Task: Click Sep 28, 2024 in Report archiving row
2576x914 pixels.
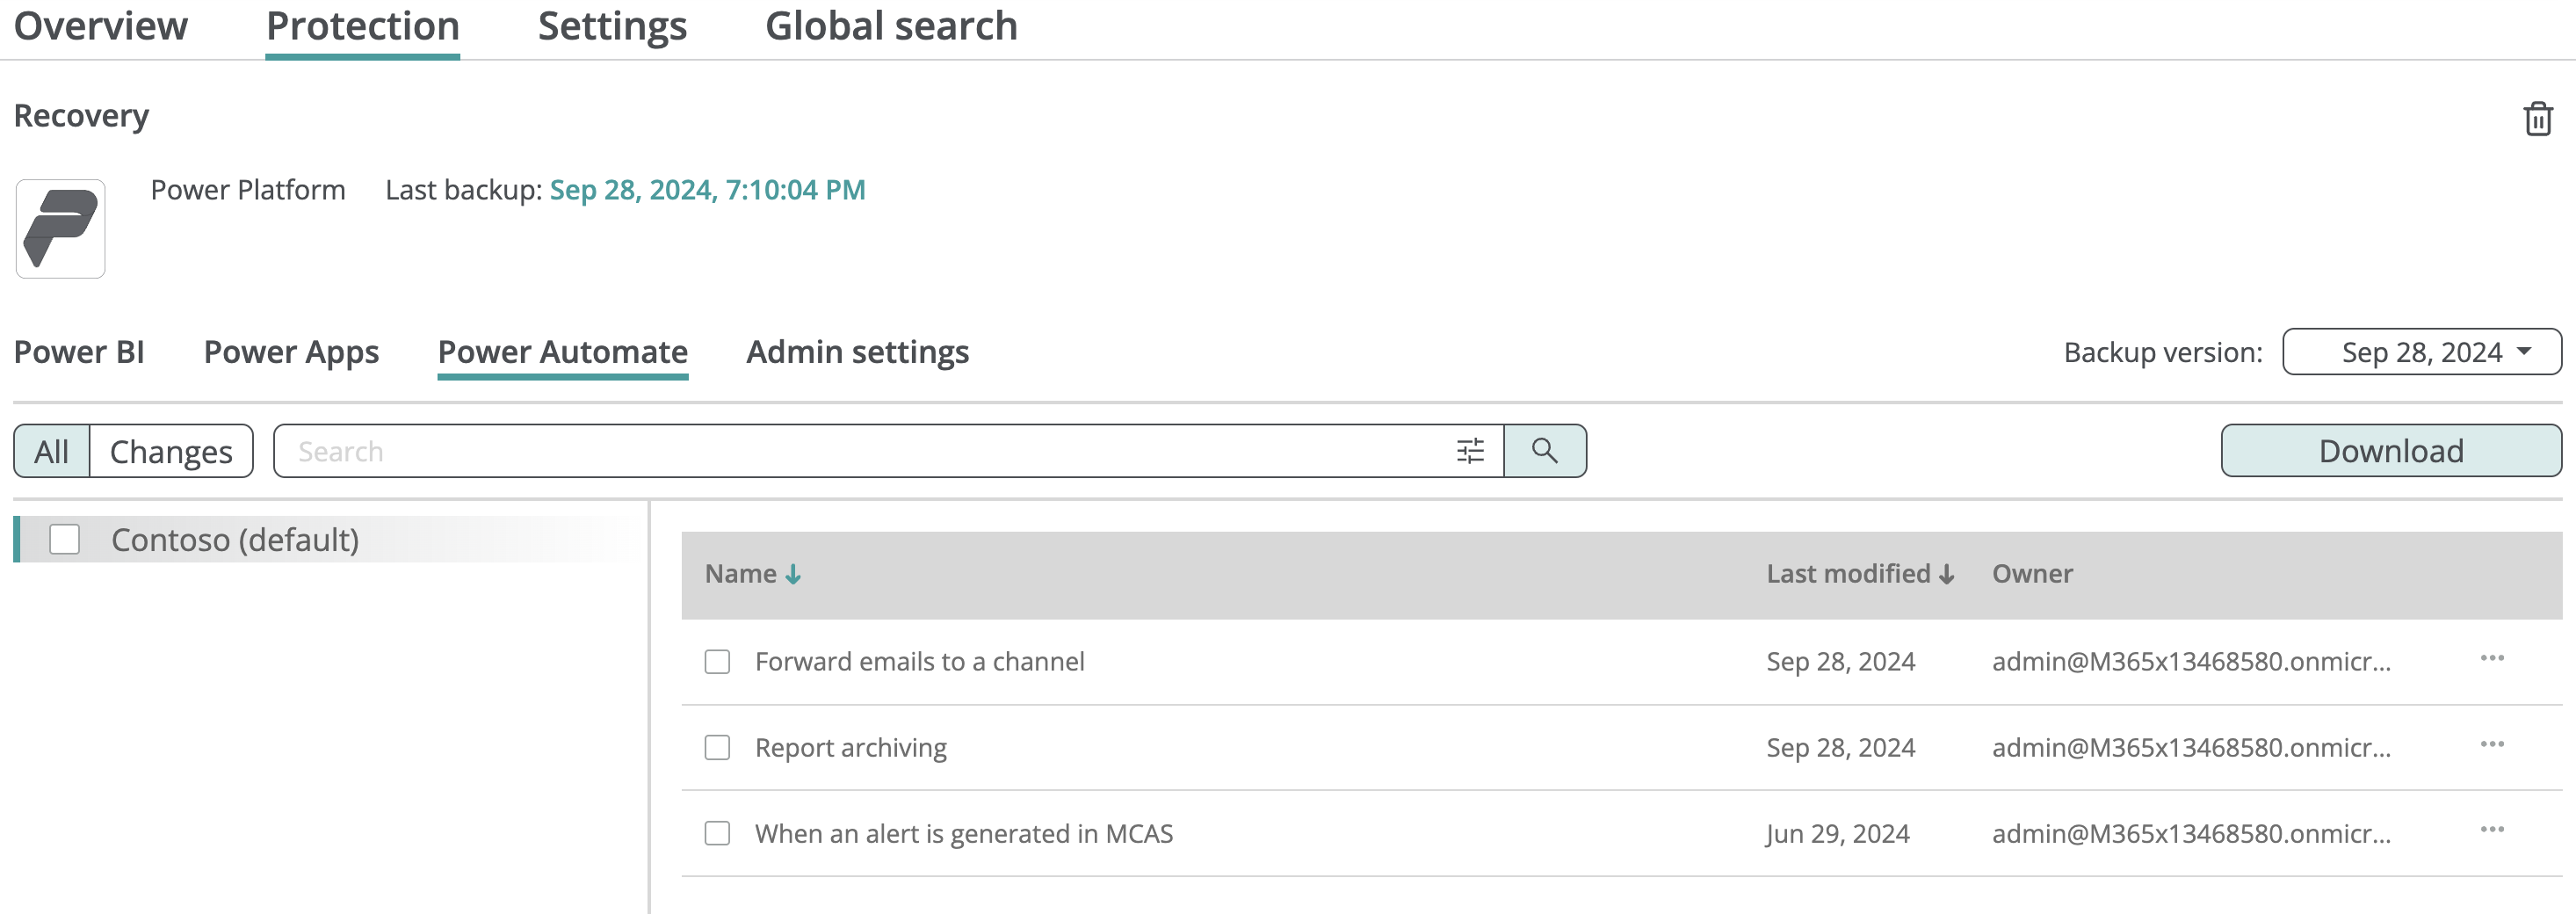Action: (1840, 748)
